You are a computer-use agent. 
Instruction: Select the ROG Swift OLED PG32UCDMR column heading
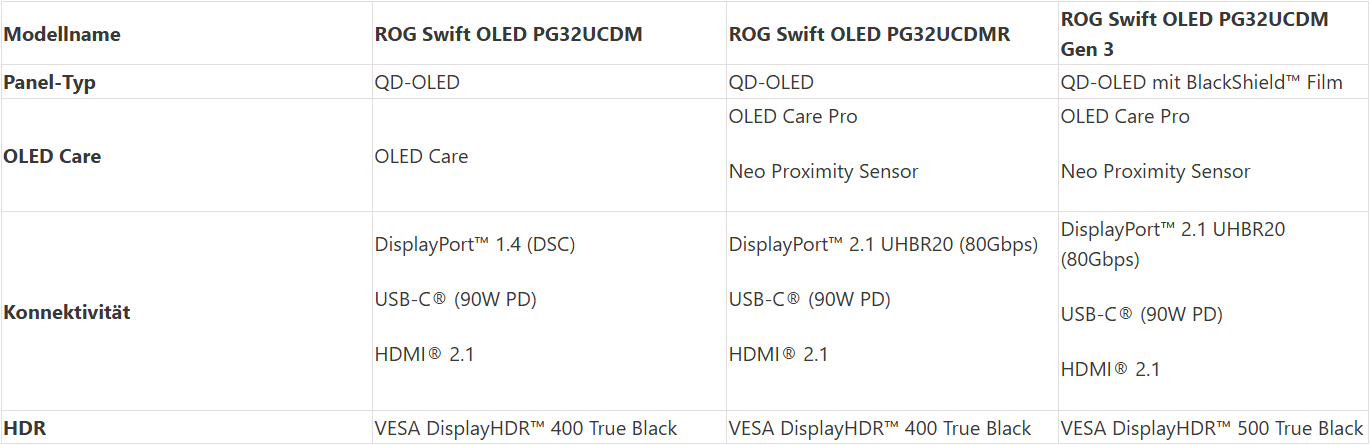(869, 34)
